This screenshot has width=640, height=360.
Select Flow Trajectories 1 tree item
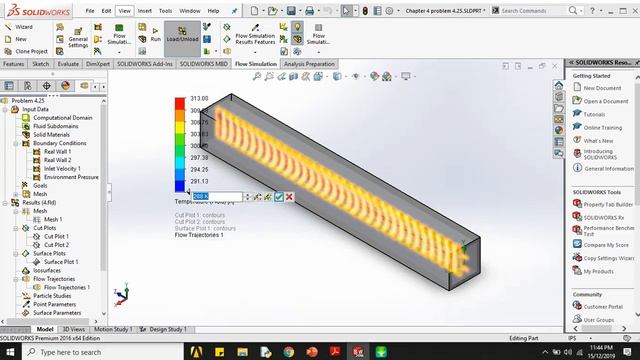[x=67, y=287]
